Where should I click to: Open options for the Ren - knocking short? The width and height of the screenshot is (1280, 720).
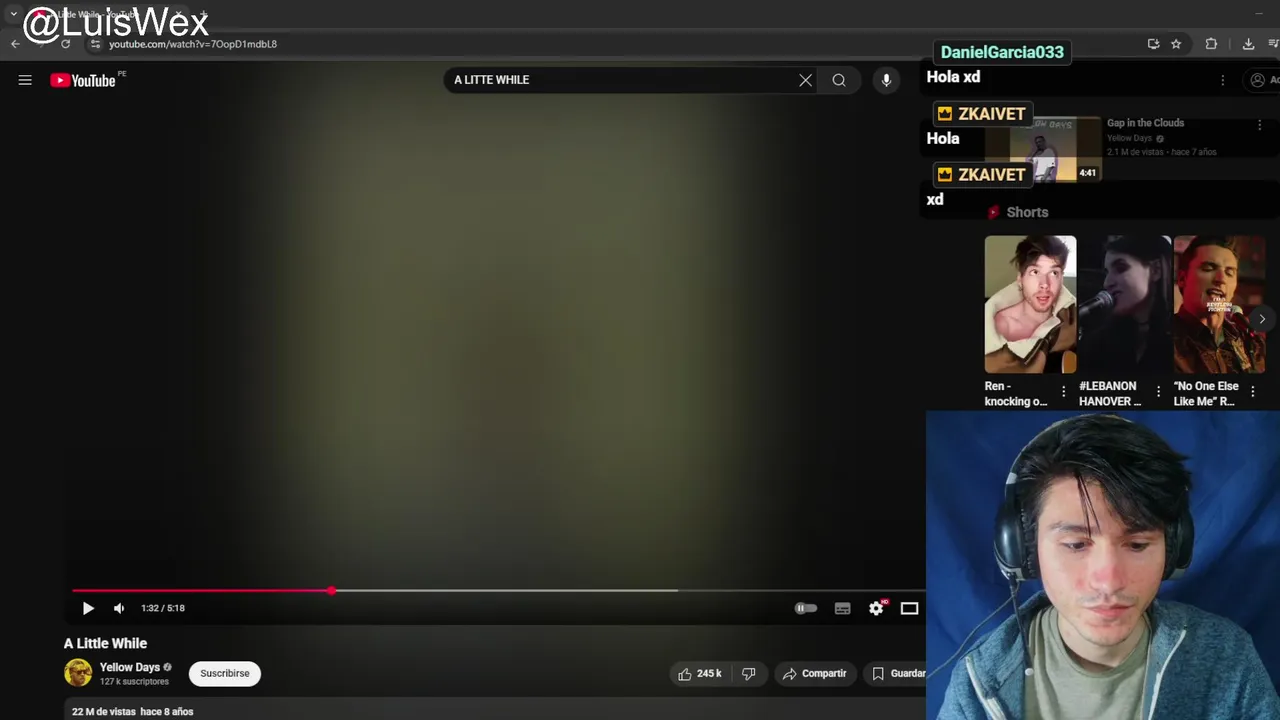1063,392
